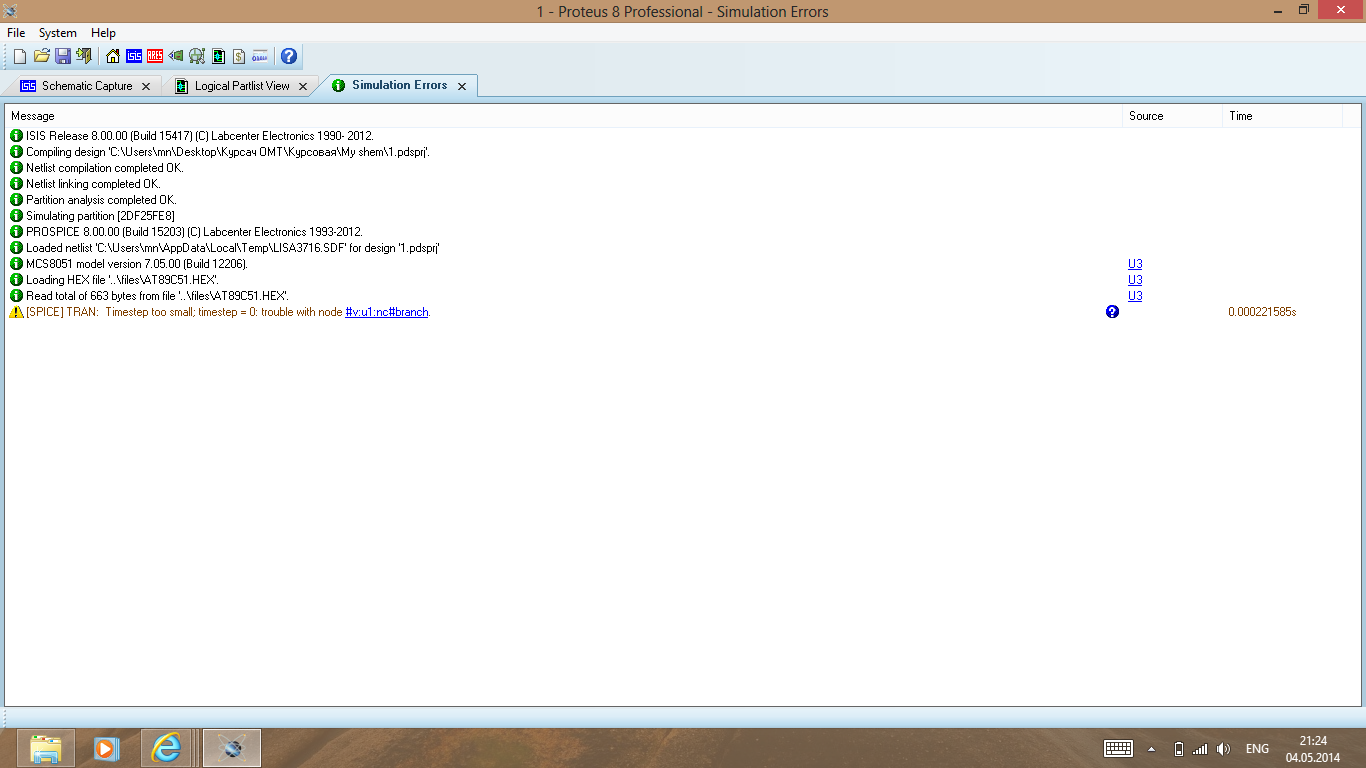Click the yellow warning icon on SPICE row

pos(16,312)
